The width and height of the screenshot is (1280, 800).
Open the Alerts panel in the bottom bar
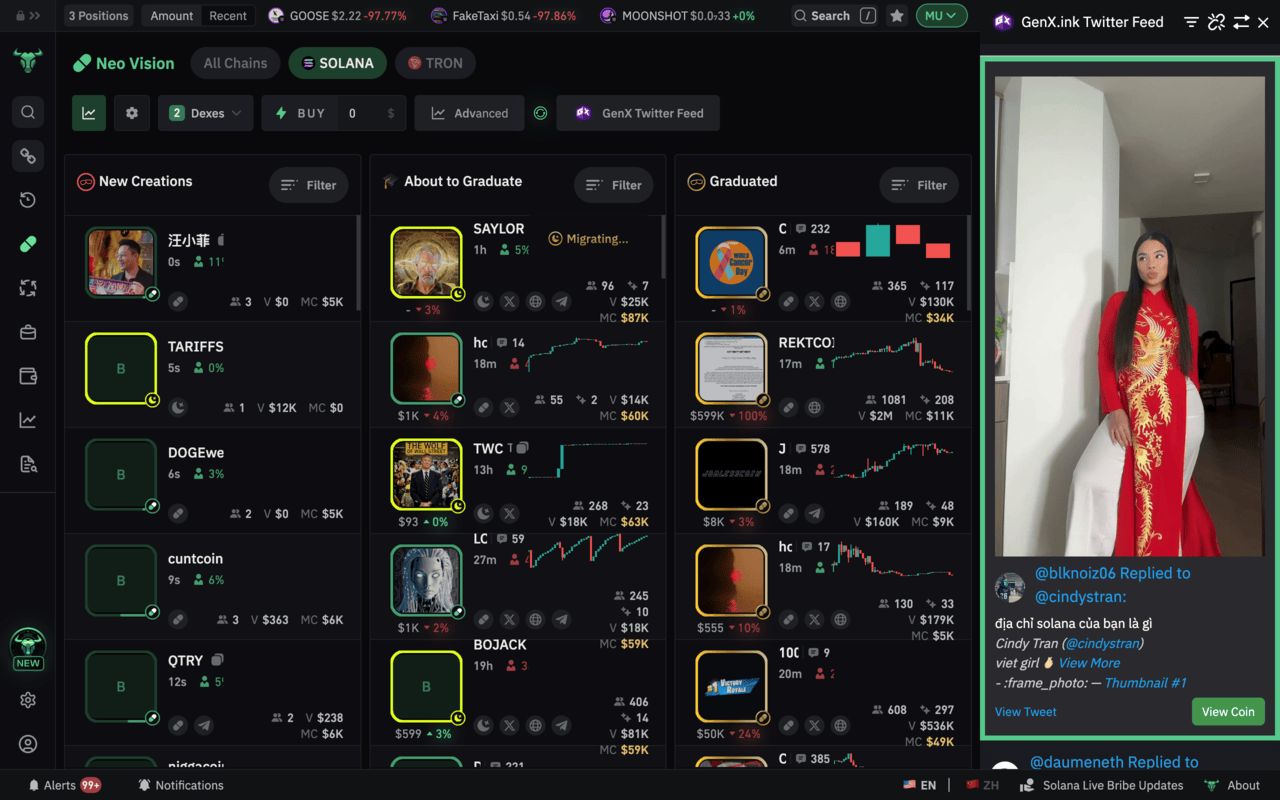[x=65, y=785]
